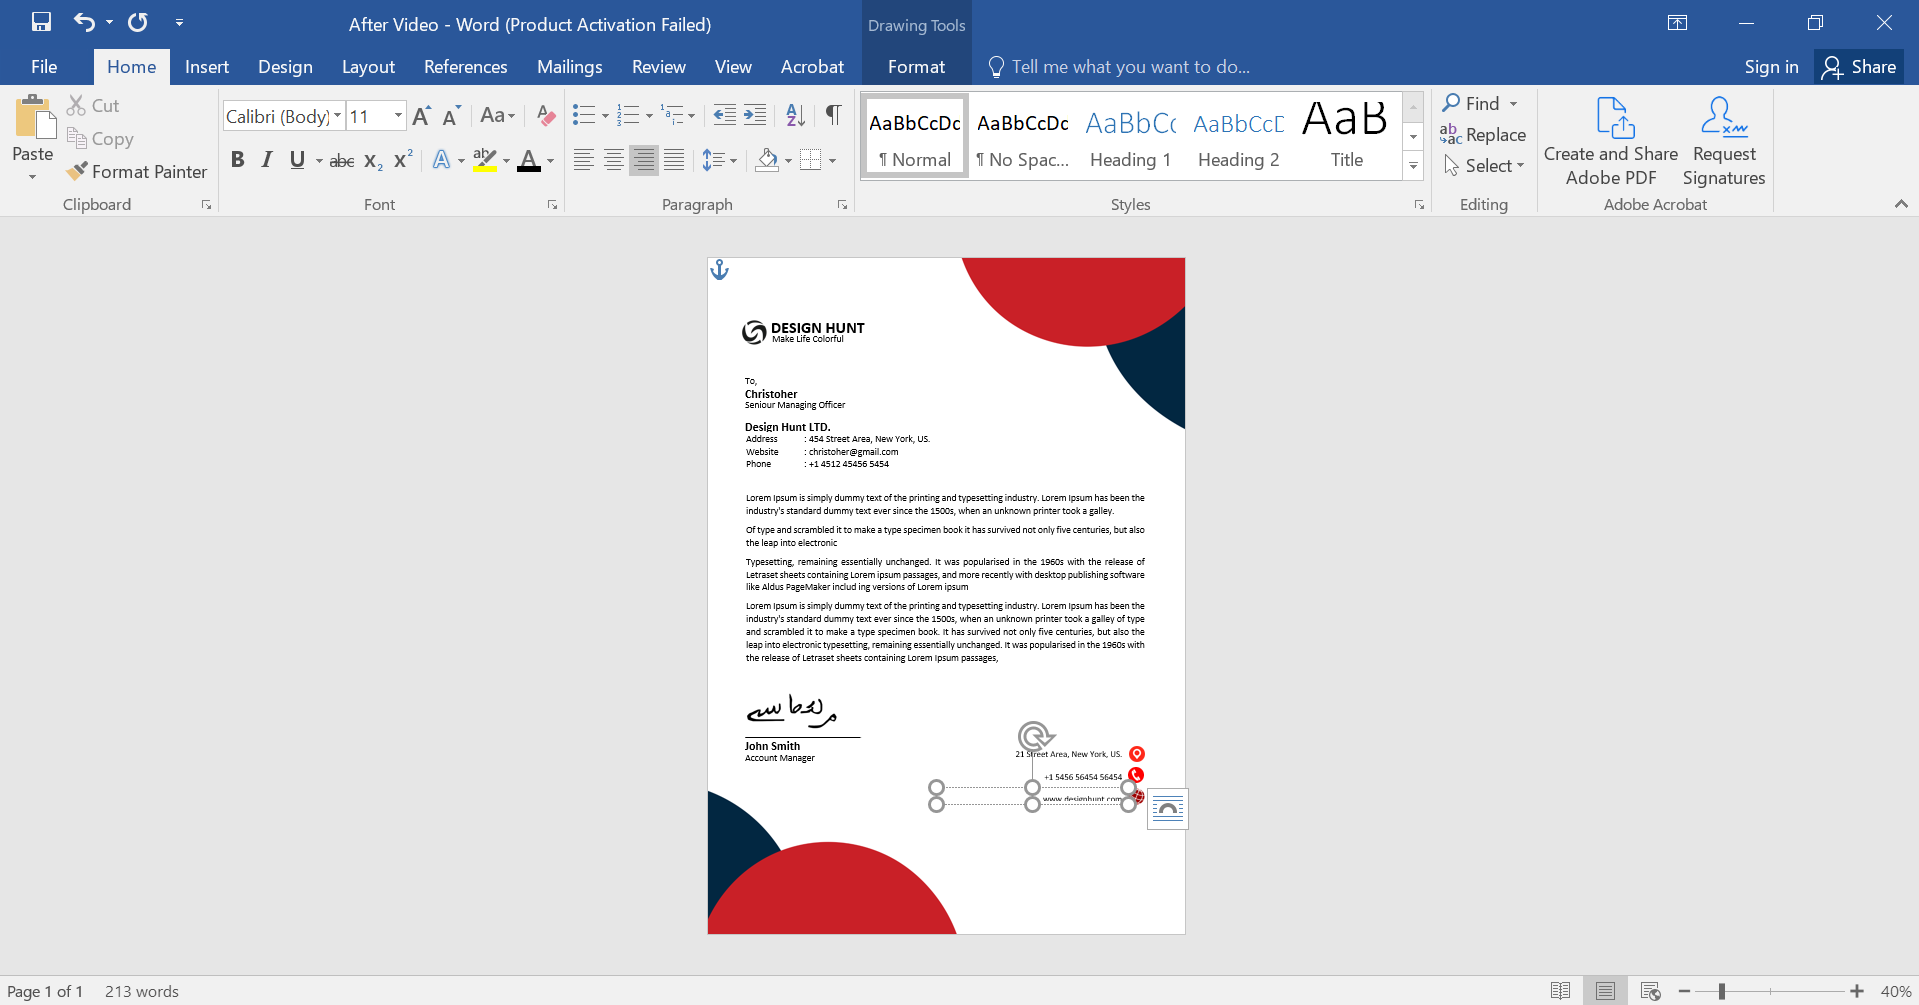Toggle Show/Hide paragraph marks

(x=833, y=115)
